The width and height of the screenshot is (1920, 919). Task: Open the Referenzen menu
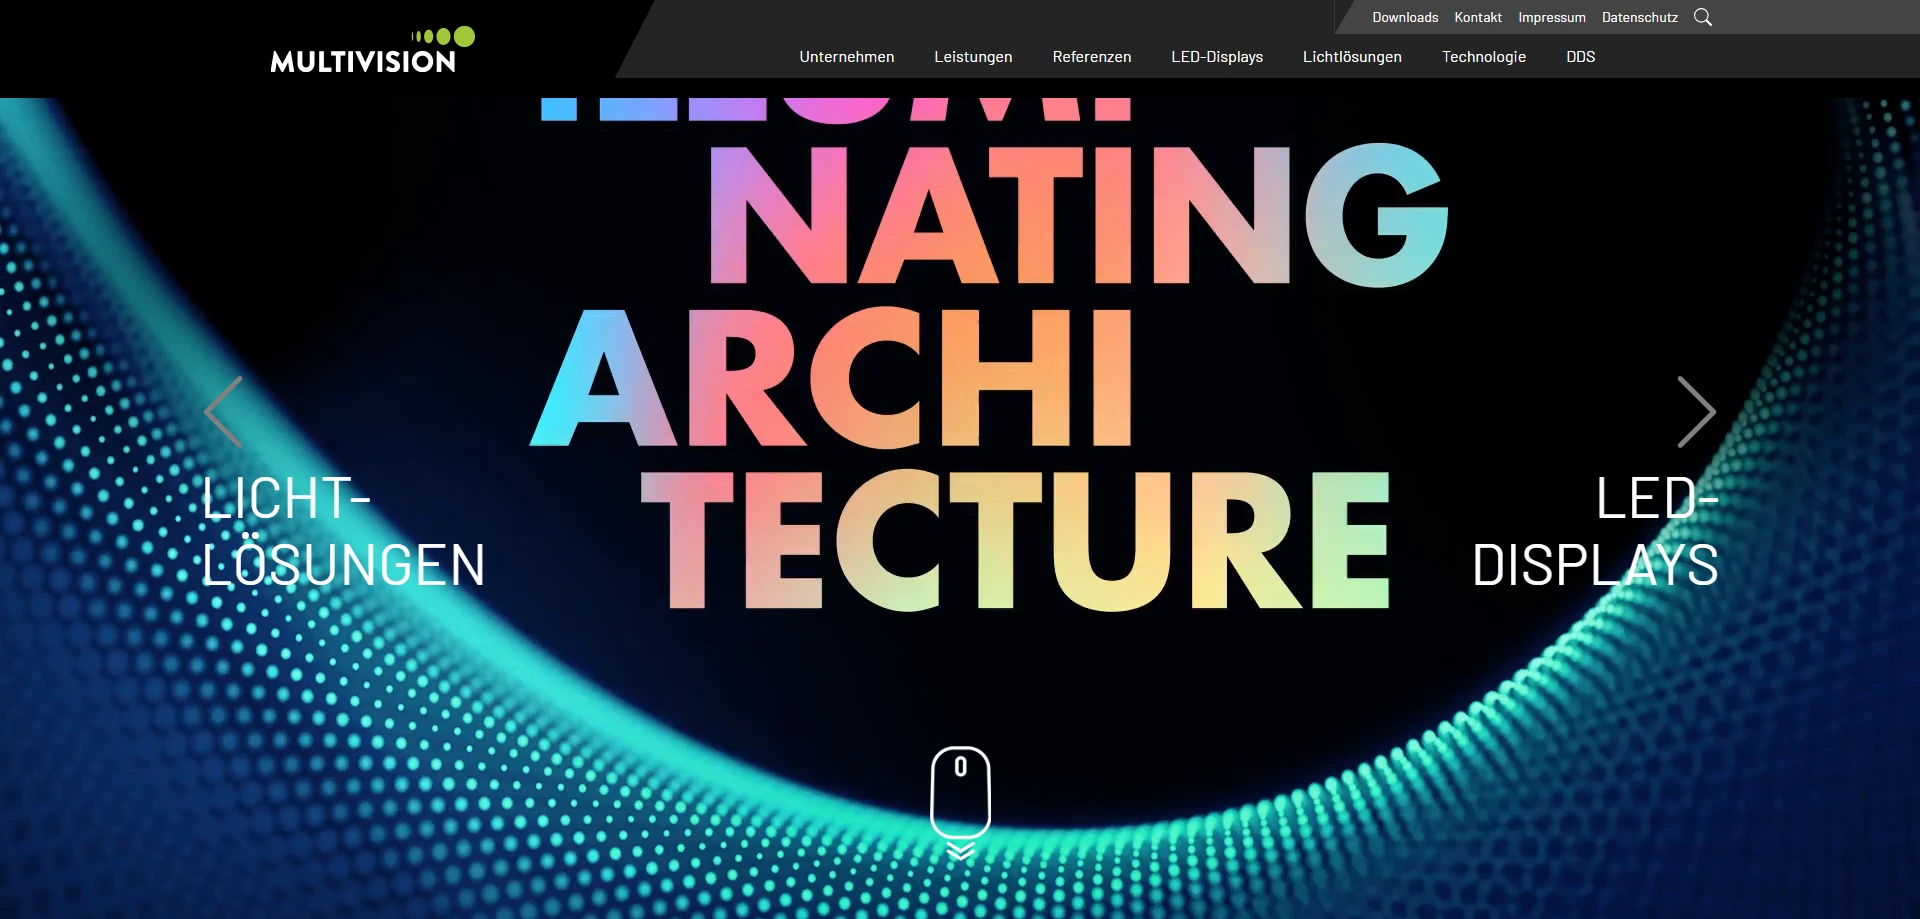click(x=1092, y=57)
